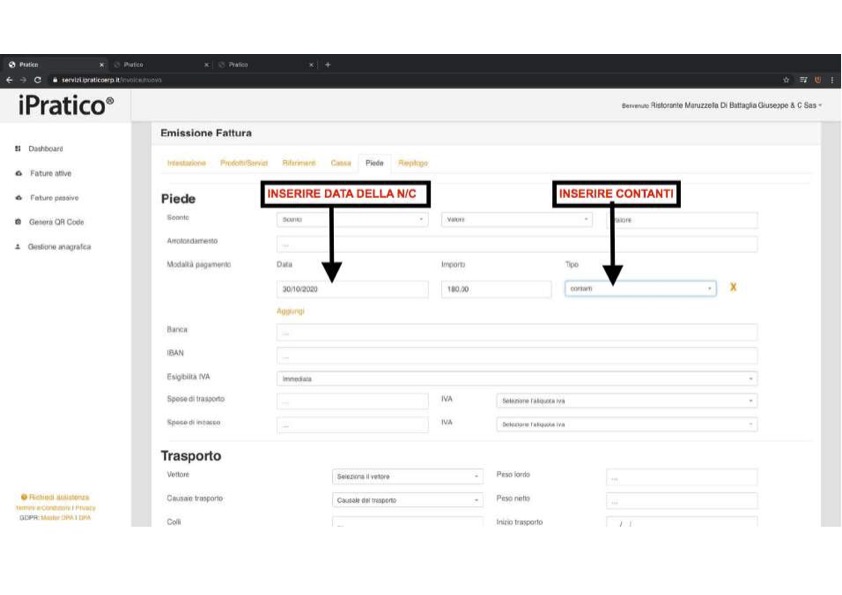Image resolution: width=842 pixels, height=595 pixels.
Task: Open the browser's three-dot menu
Action: (831, 79)
